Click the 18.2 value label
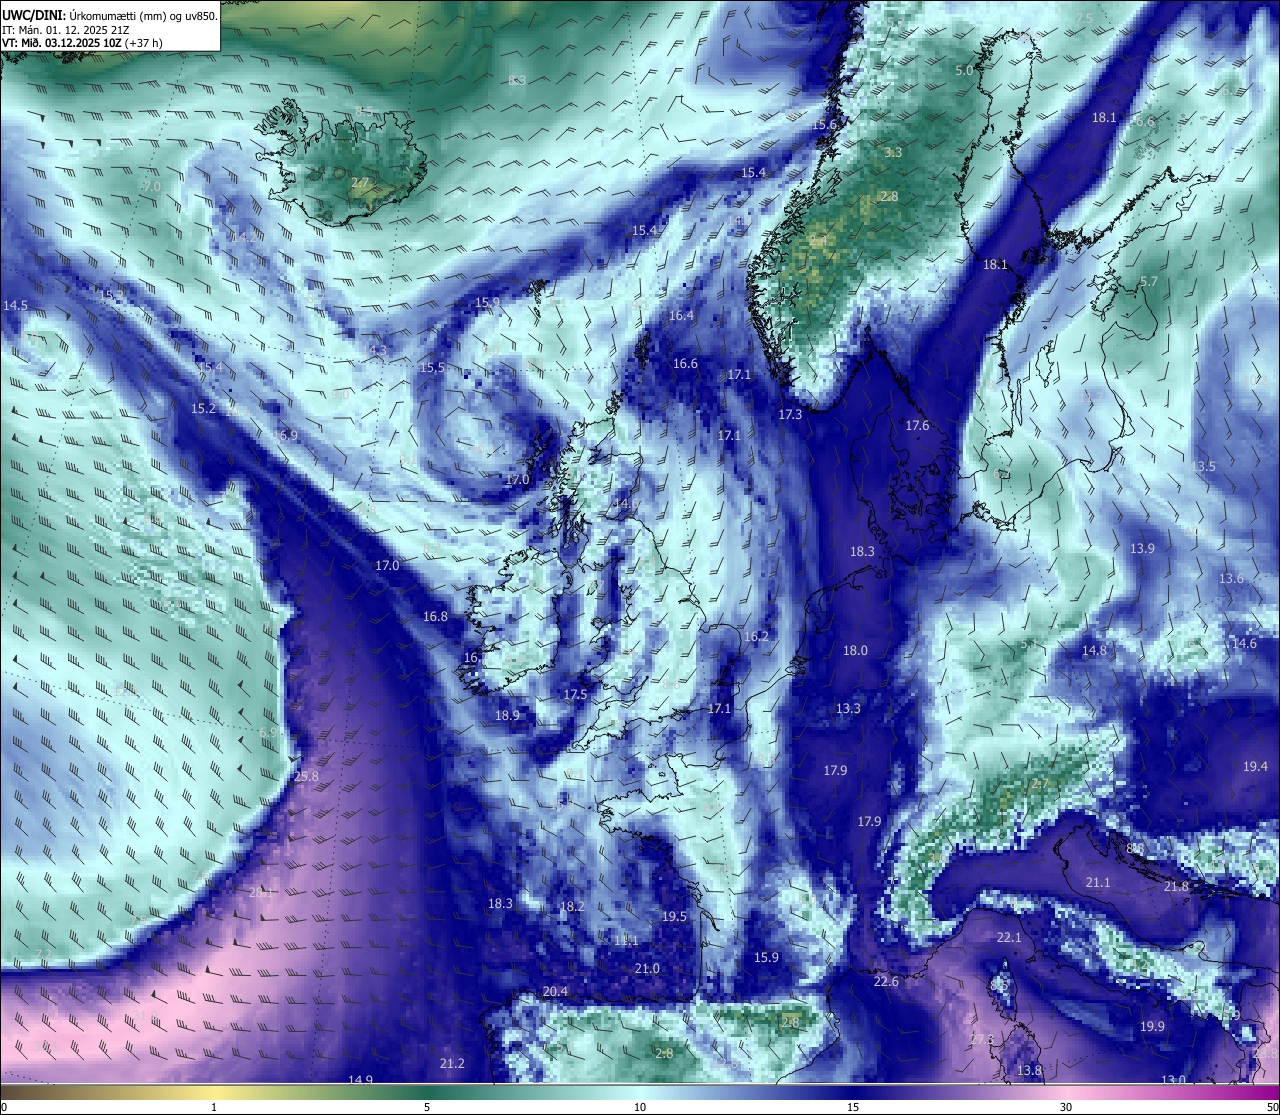The image size is (1280, 1115). pyautogui.click(x=571, y=907)
